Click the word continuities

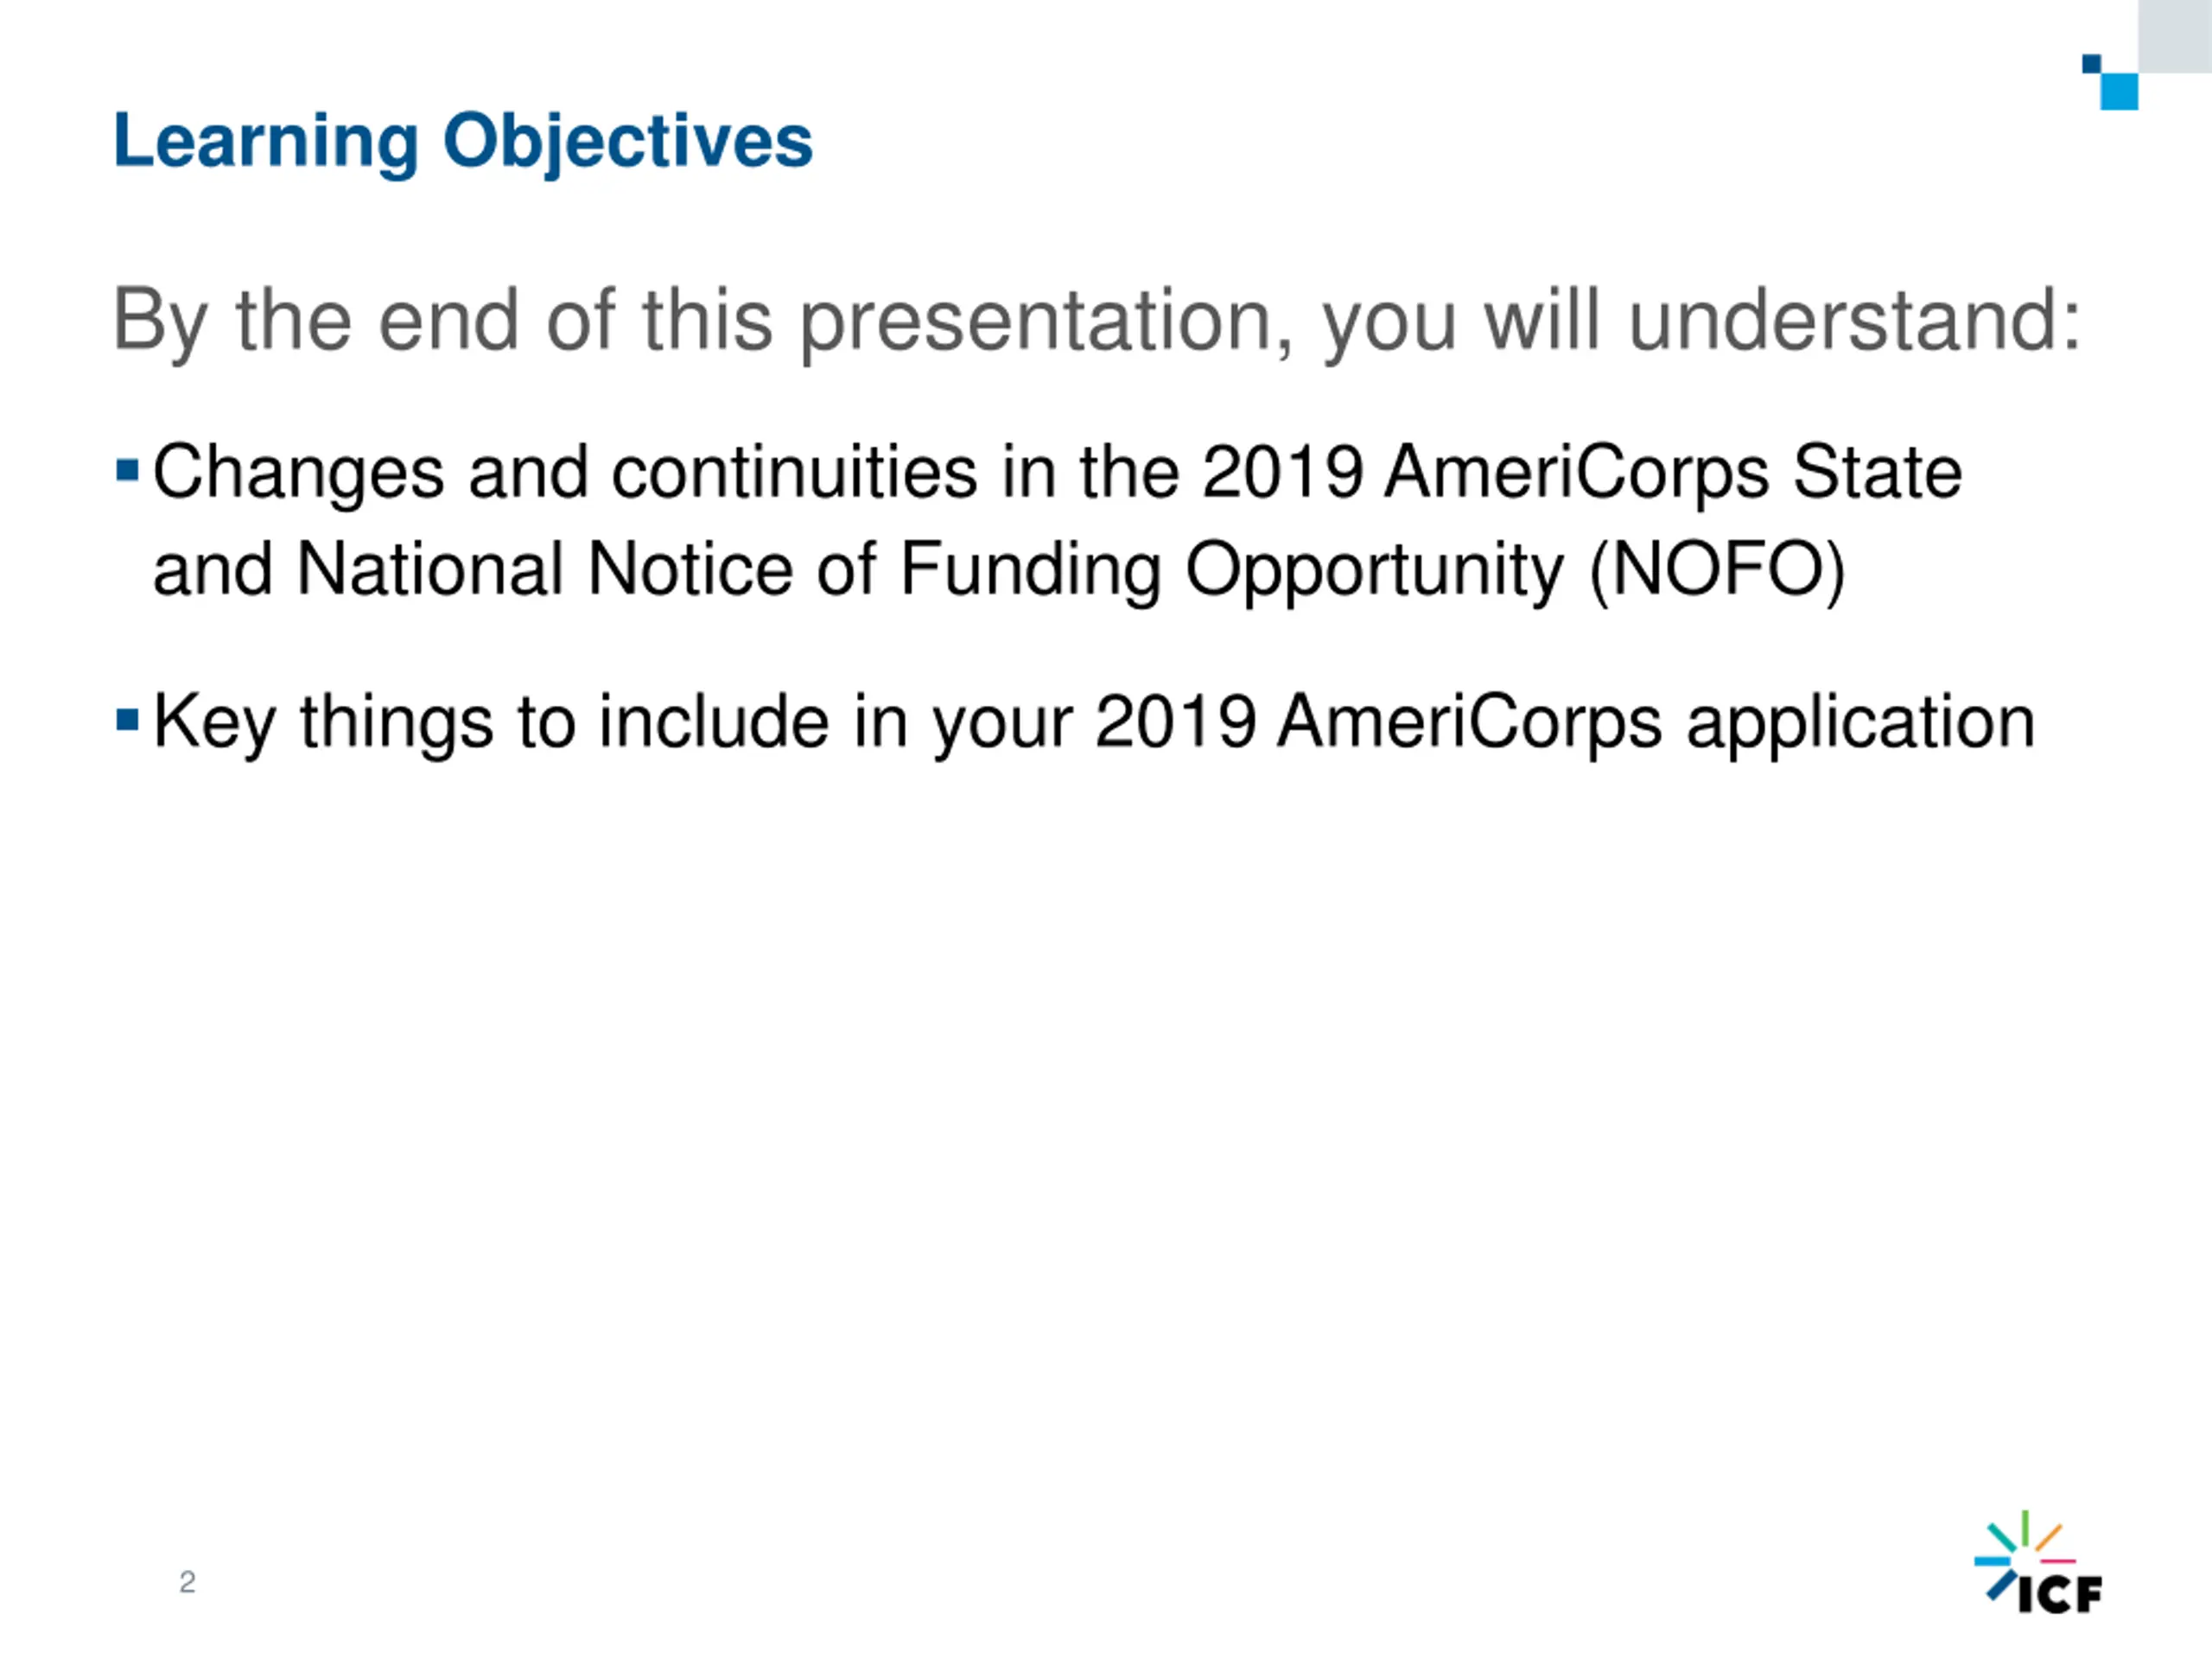794,472
